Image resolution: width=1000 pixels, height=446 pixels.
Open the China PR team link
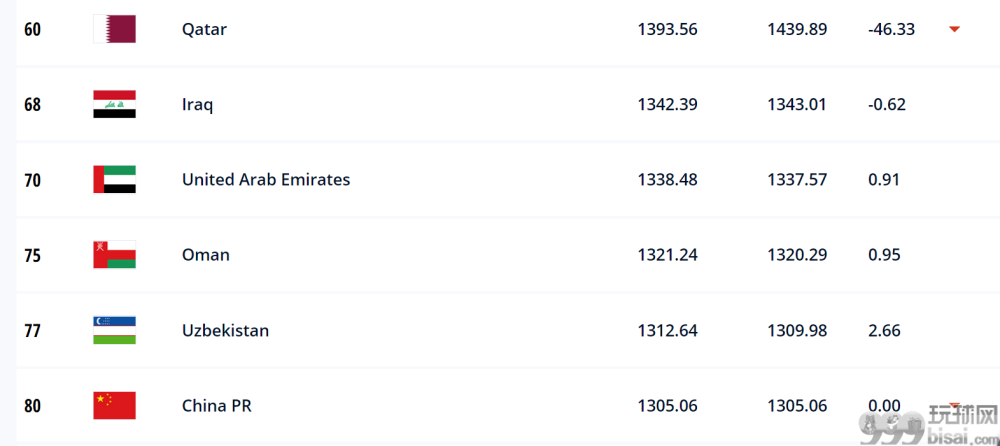216,406
